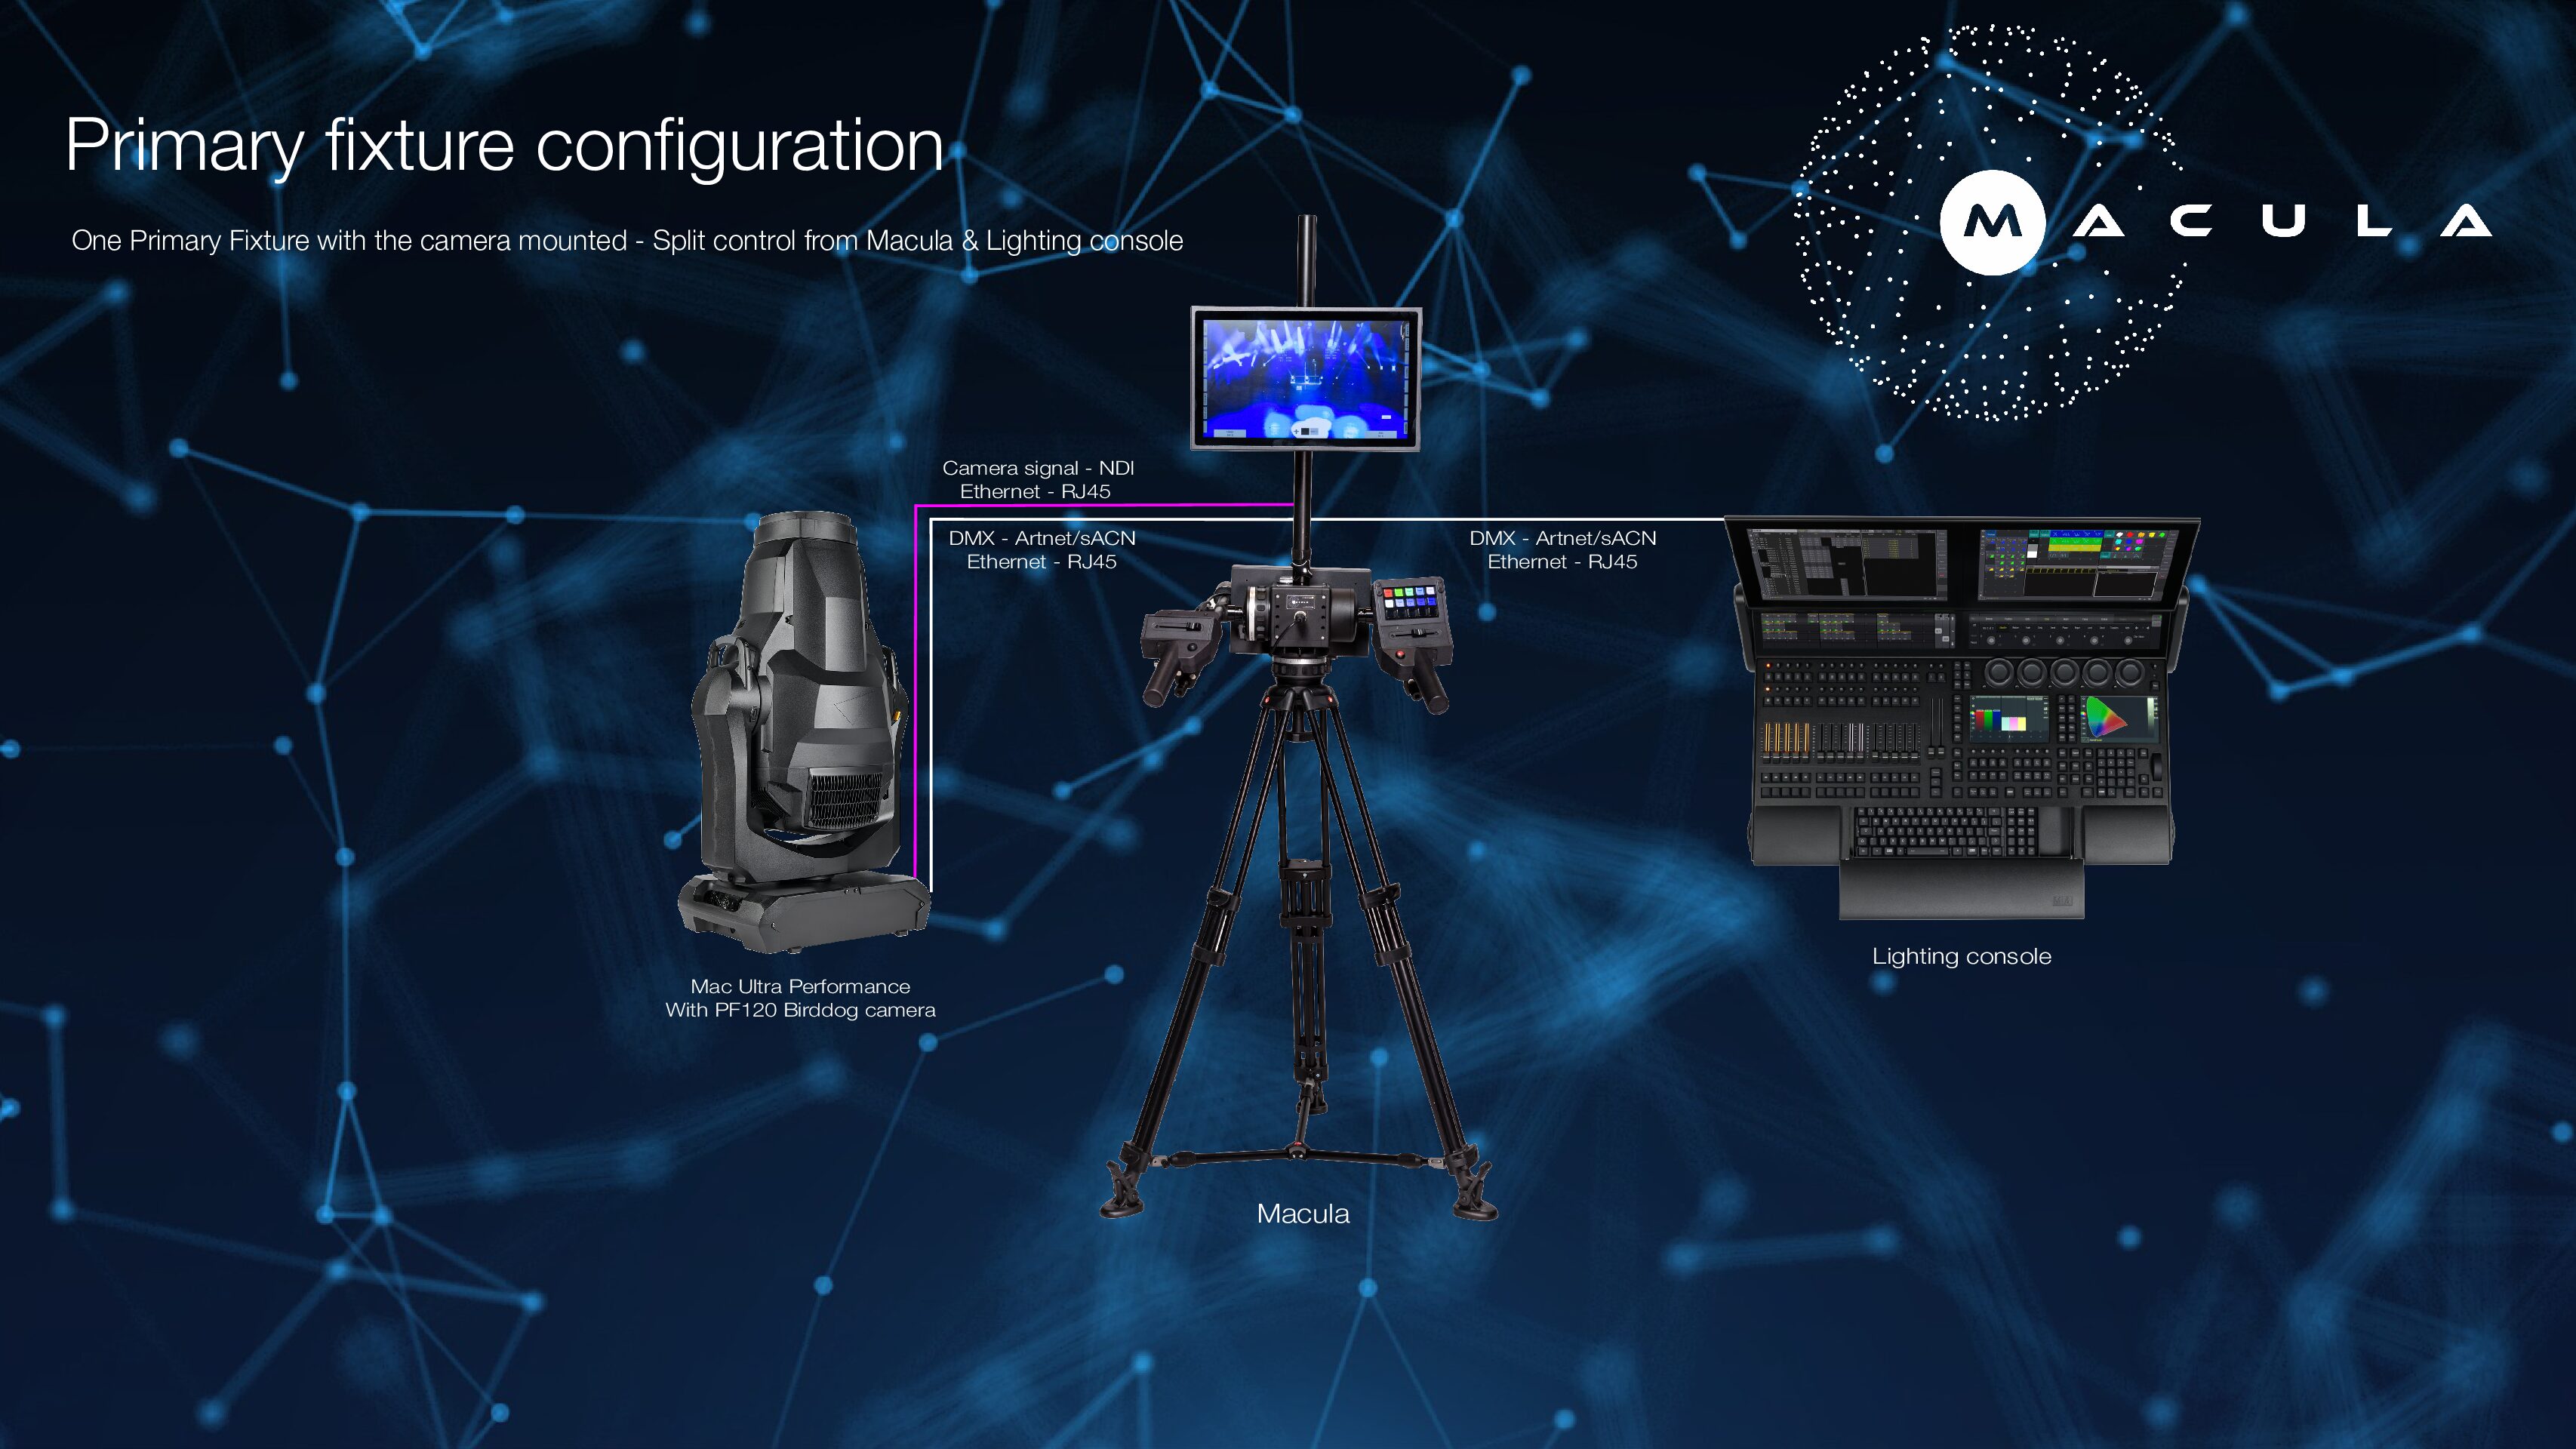Image resolution: width=2576 pixels, height=1449 pixels.
Task: Click the console's left touchscreen display
Action: (x=1847, y=565)
